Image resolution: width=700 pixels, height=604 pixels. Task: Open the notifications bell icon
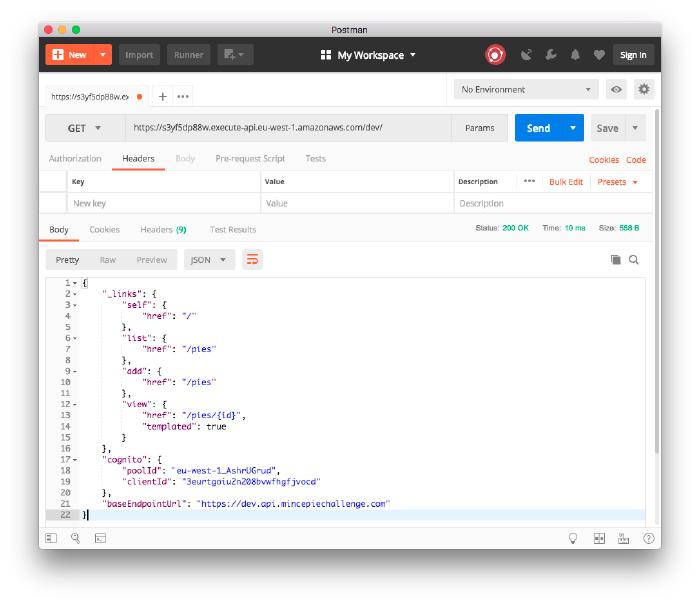tap(575, 55)
